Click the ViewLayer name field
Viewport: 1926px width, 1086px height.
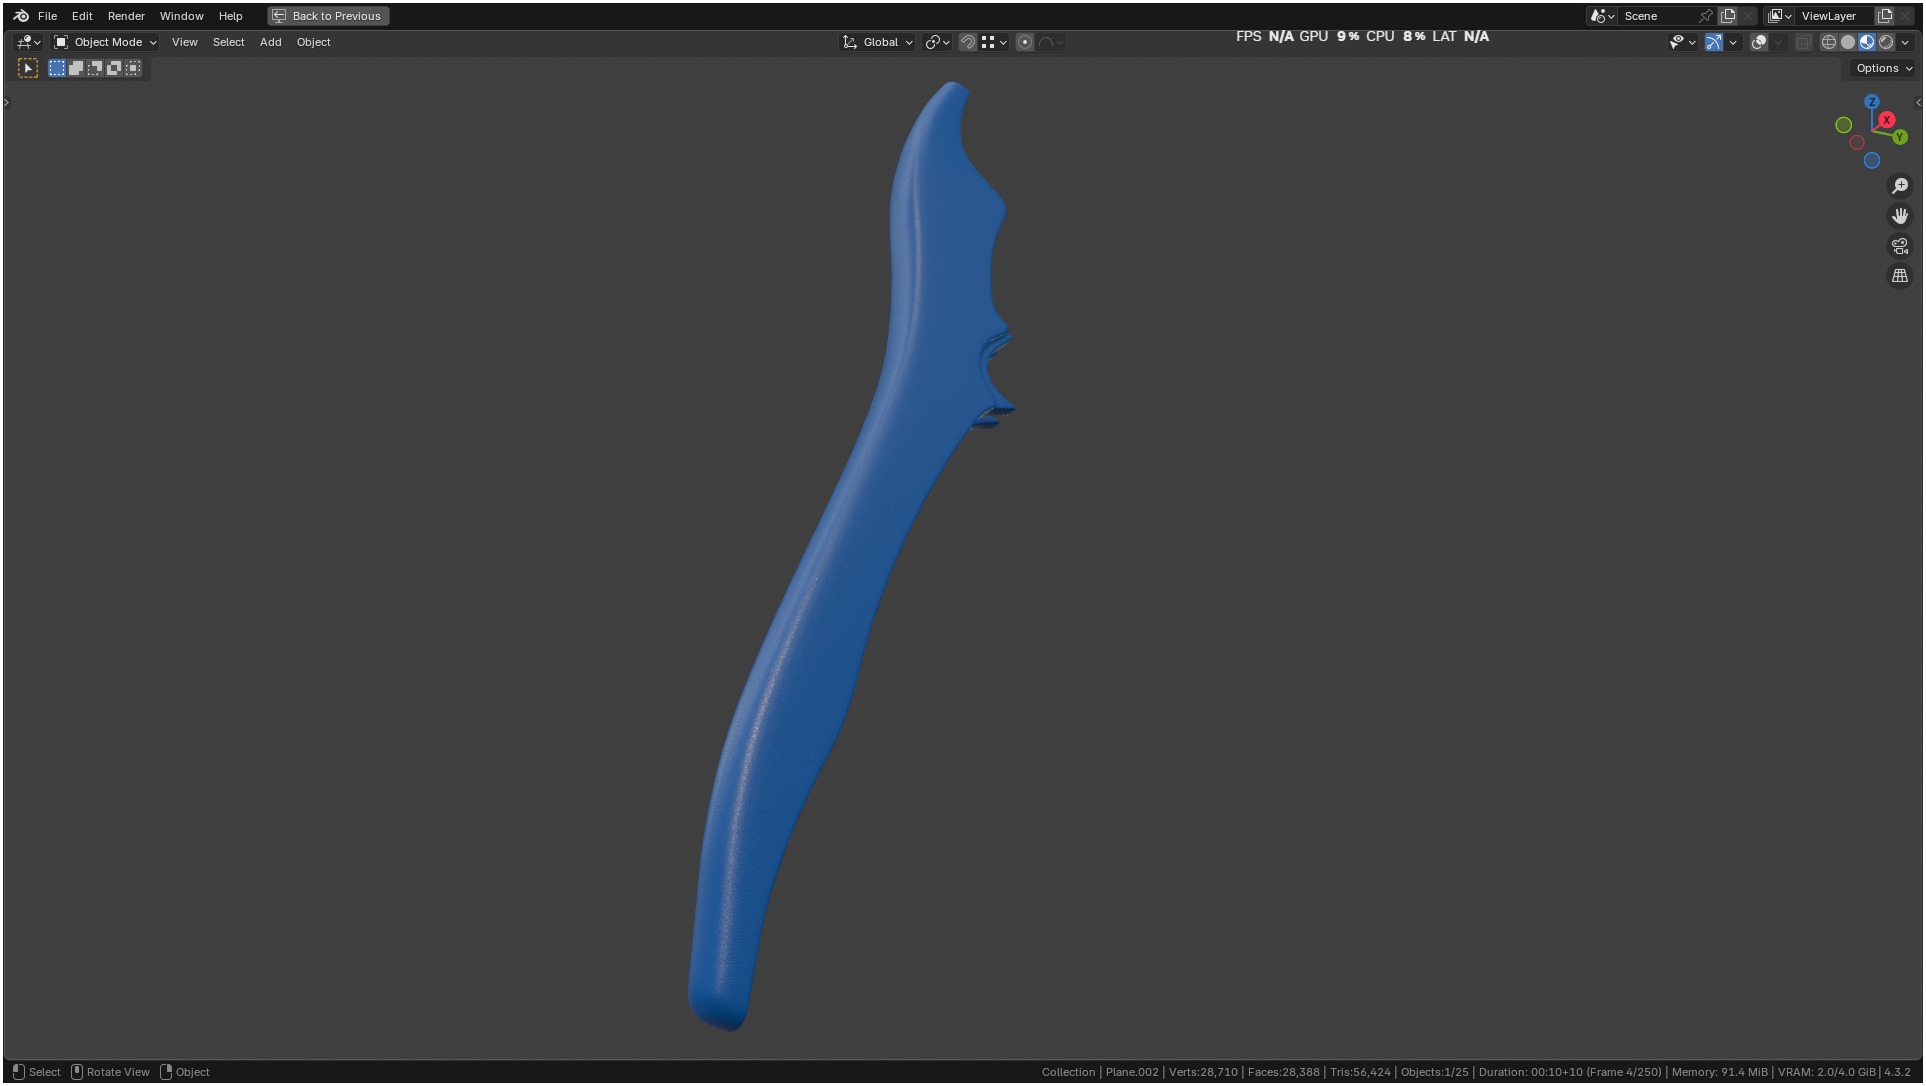click(x=1835, y=16)
